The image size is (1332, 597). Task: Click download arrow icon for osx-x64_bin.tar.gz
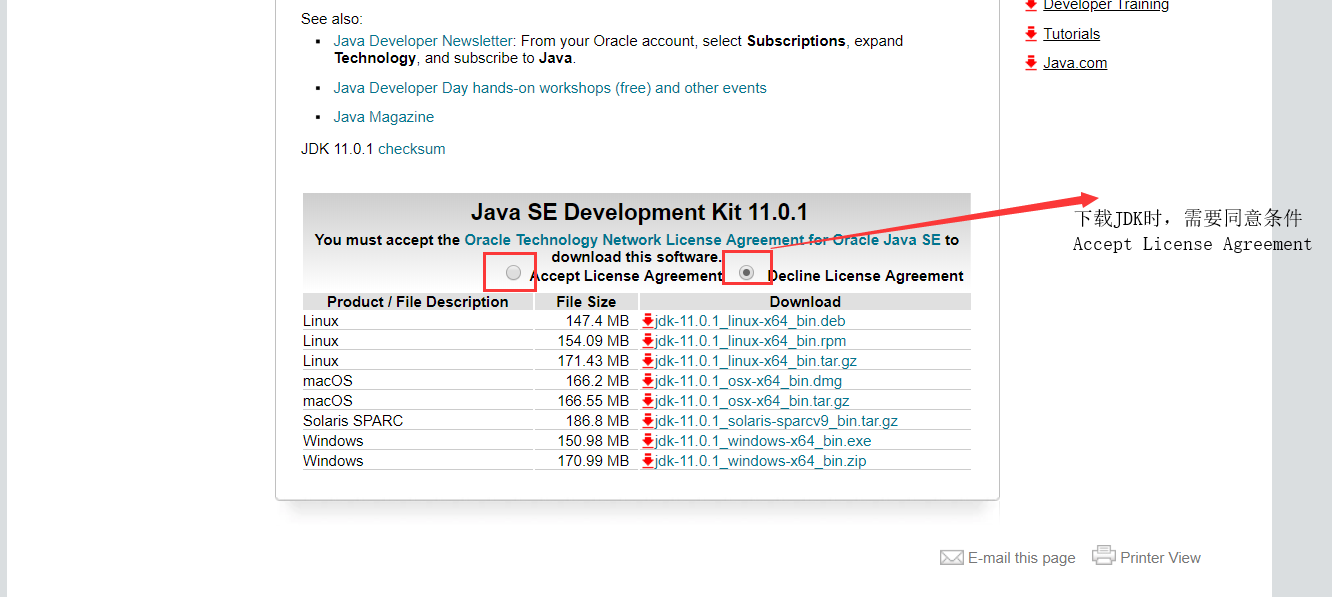648,401
